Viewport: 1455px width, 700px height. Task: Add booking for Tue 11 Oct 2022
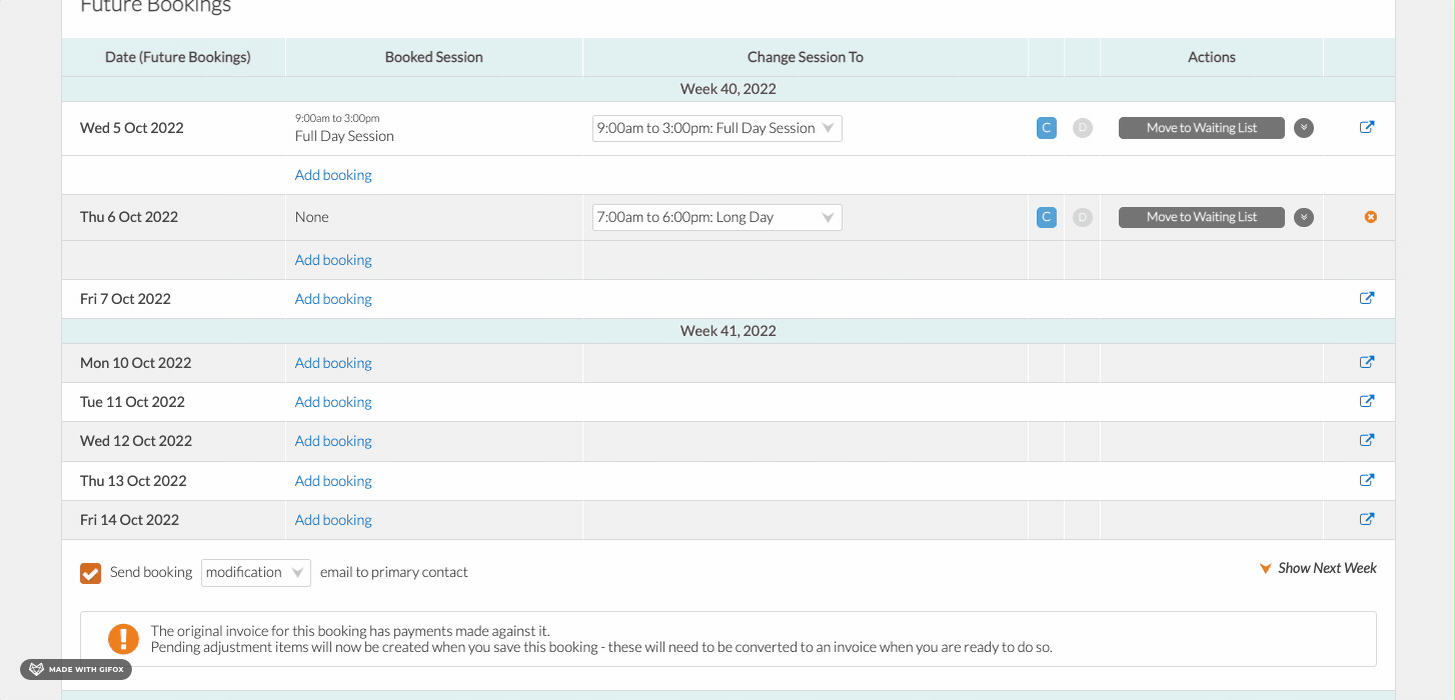click(x=333, y=402)
